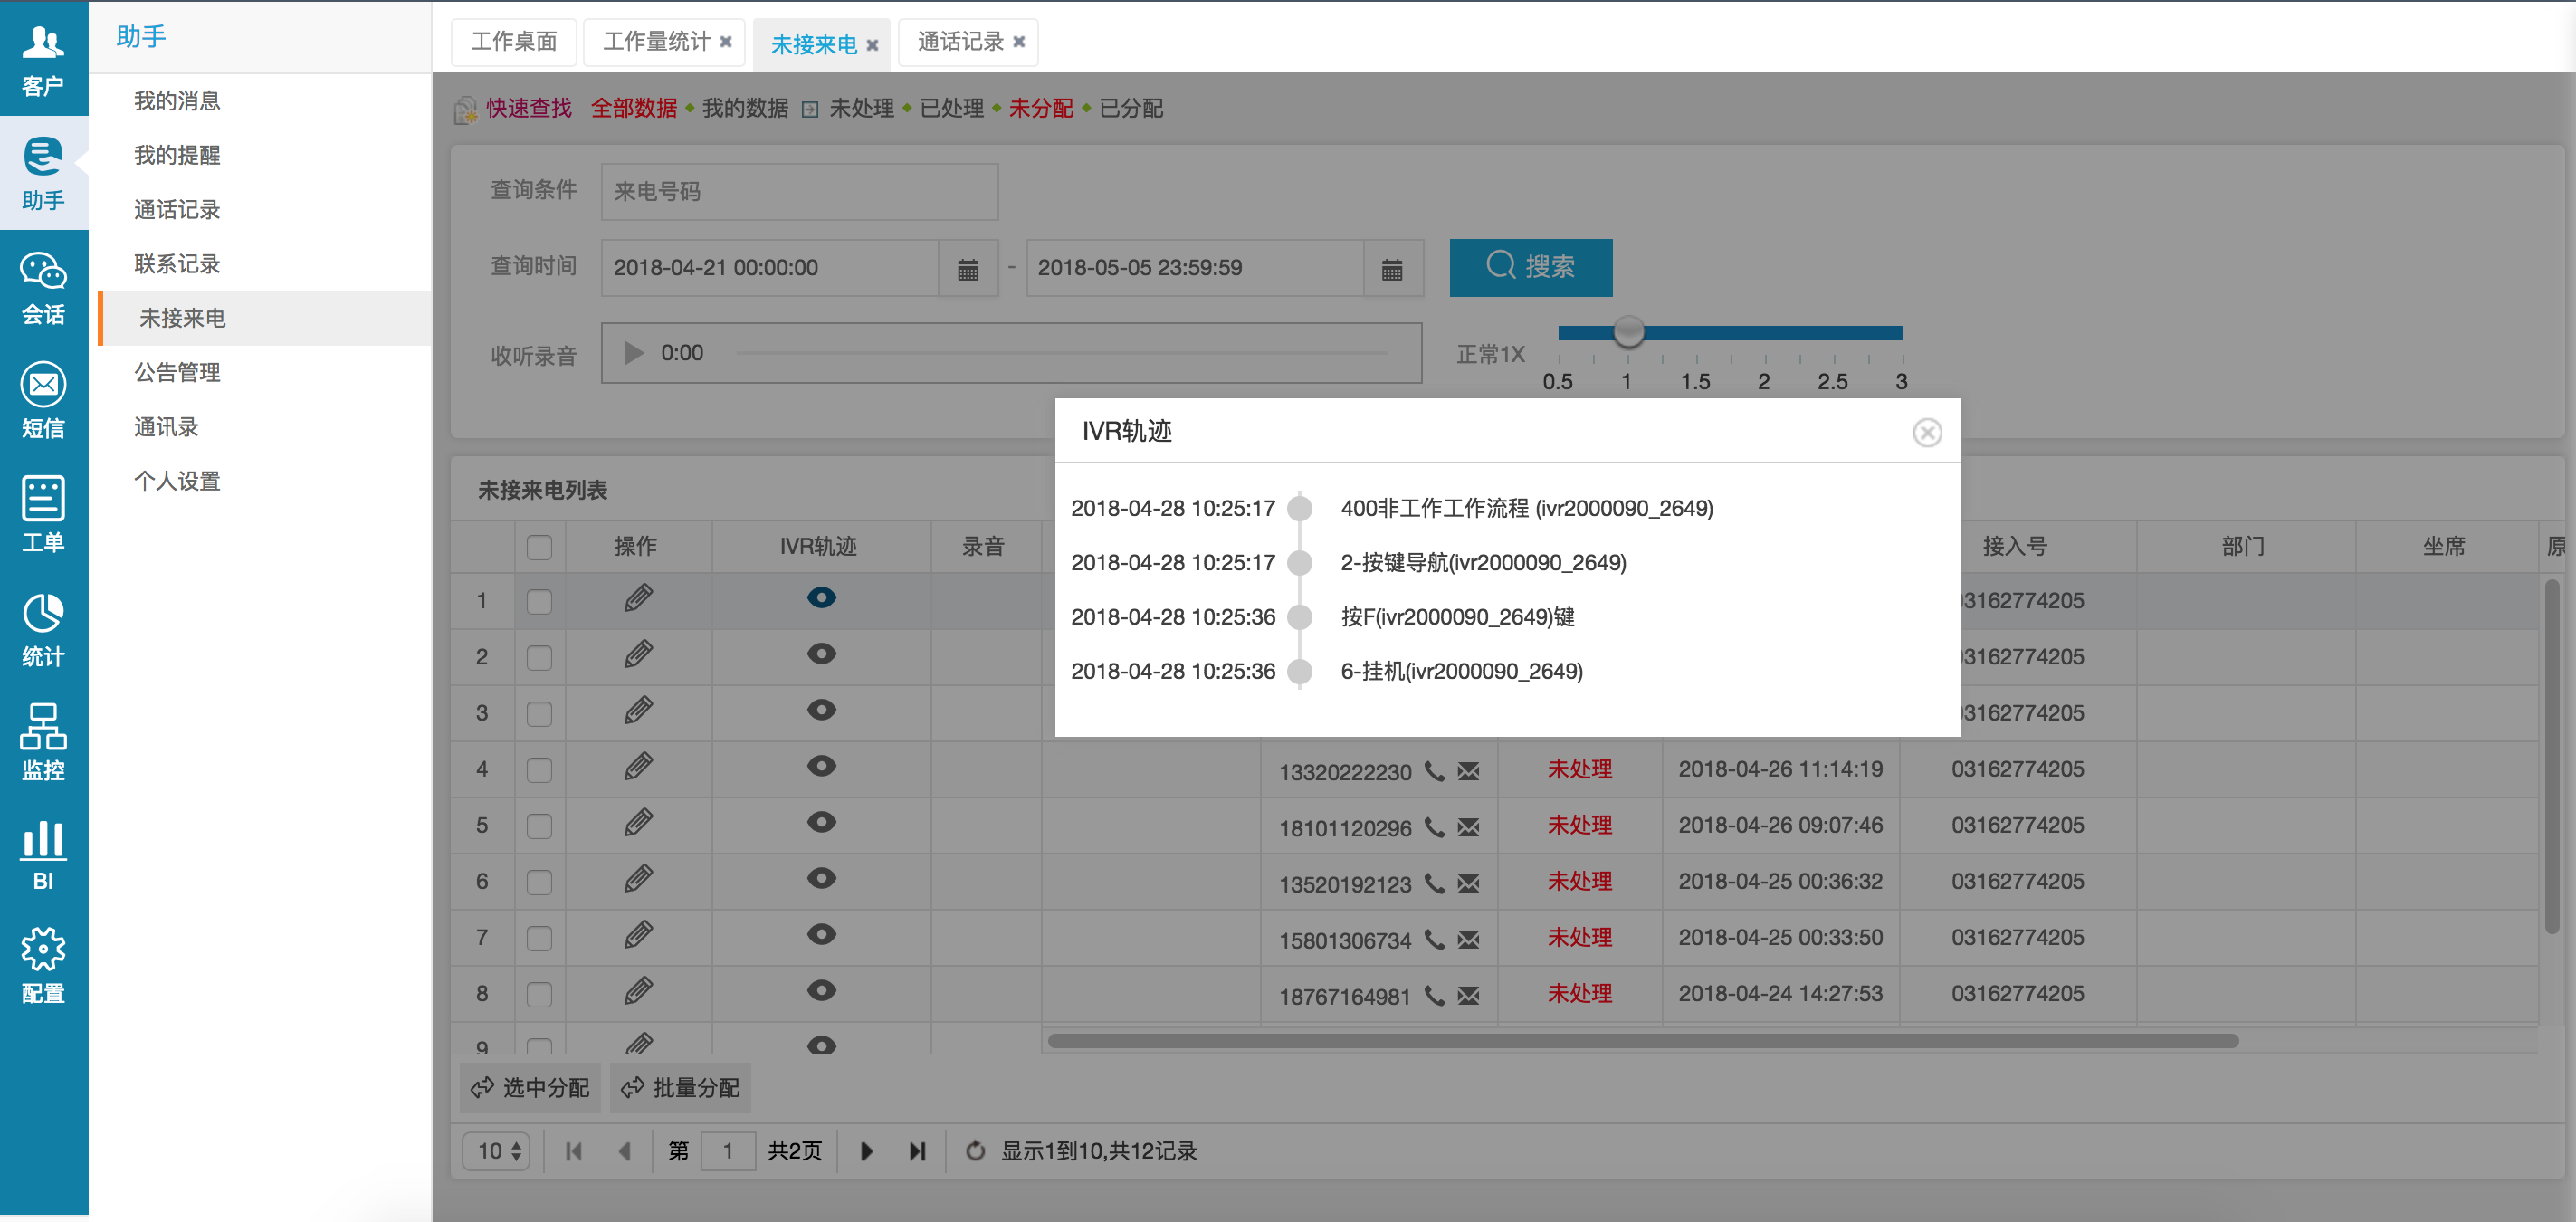Open the 短信 SMS section

(43, 402)
